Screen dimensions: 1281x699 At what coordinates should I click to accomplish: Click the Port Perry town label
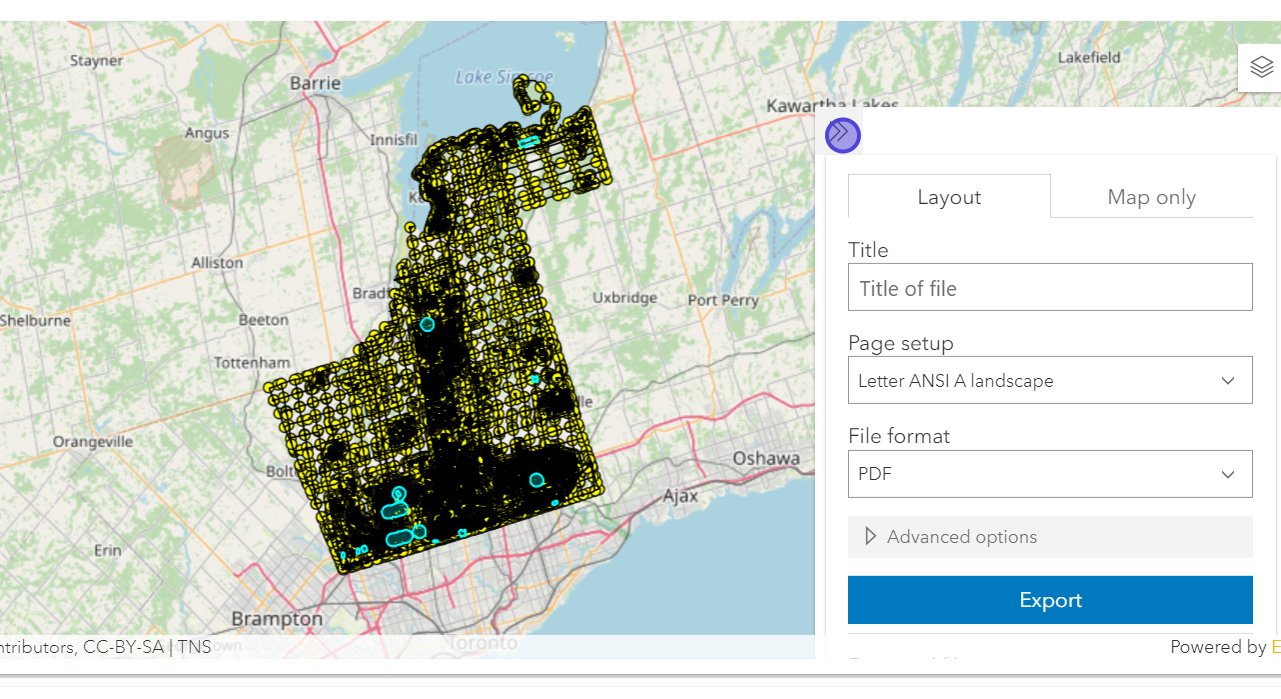(x=723, y=300)
